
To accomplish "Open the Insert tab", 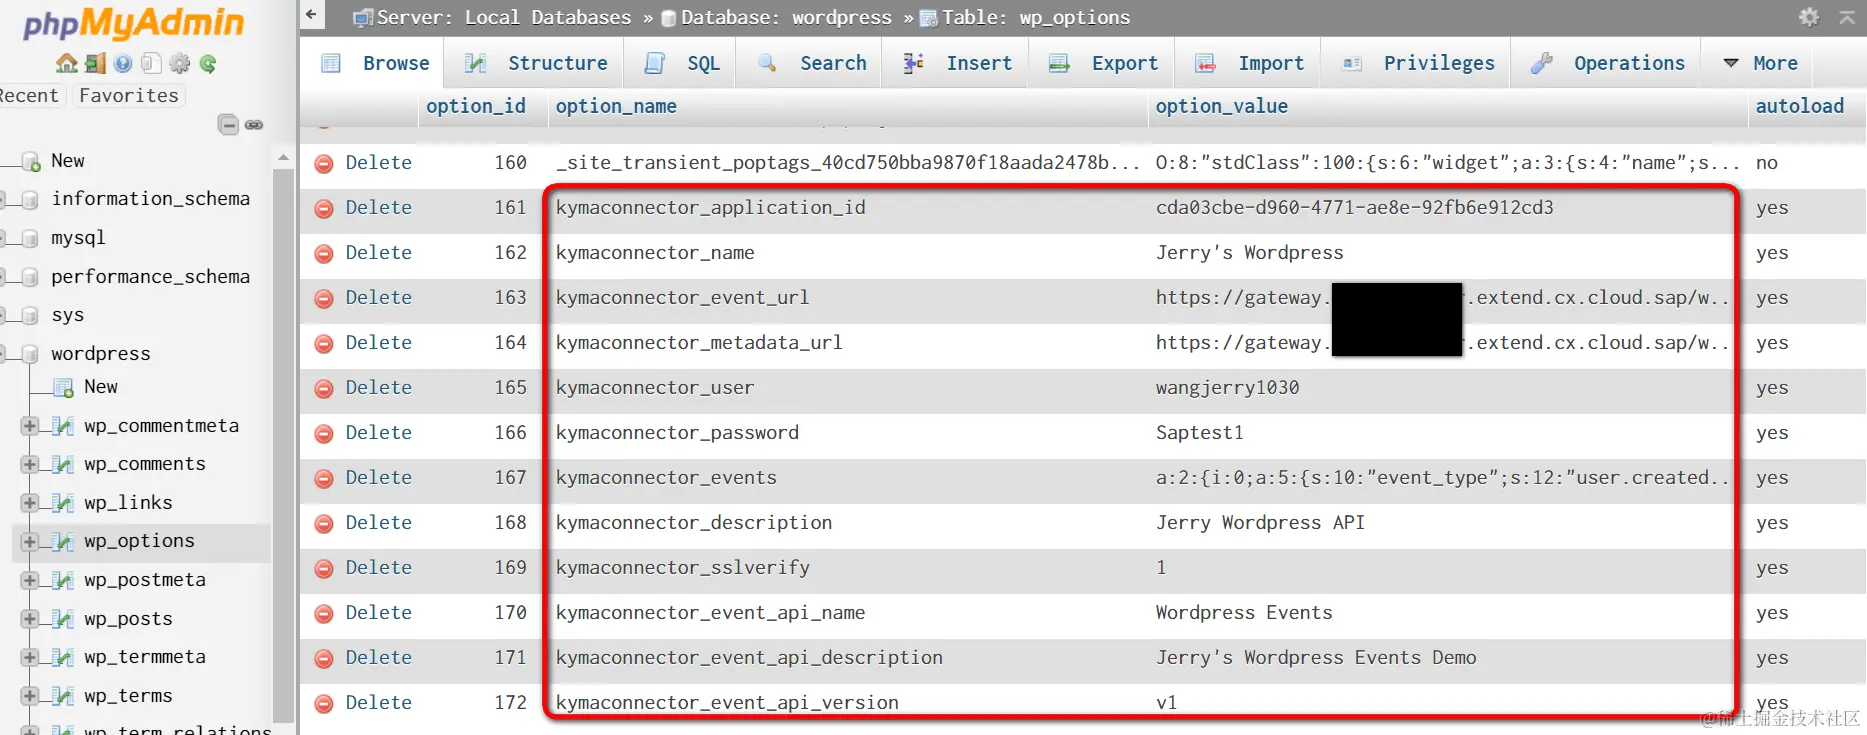I will (956, 63).
